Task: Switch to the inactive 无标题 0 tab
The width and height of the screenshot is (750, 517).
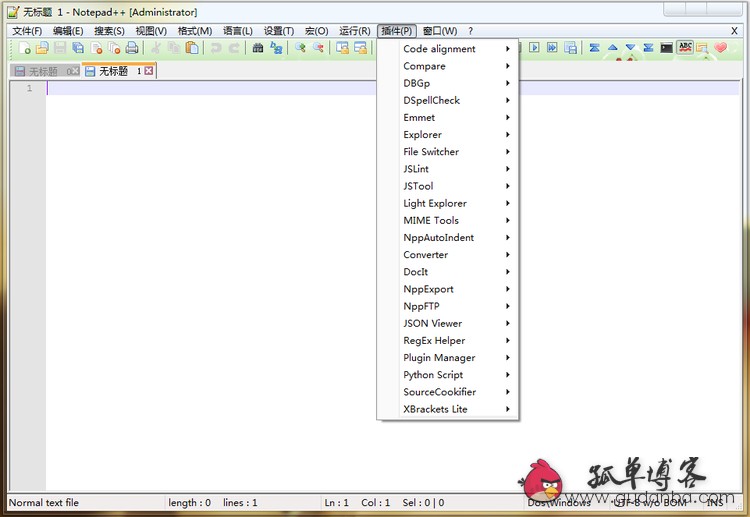Action: (x=45, y=71)
